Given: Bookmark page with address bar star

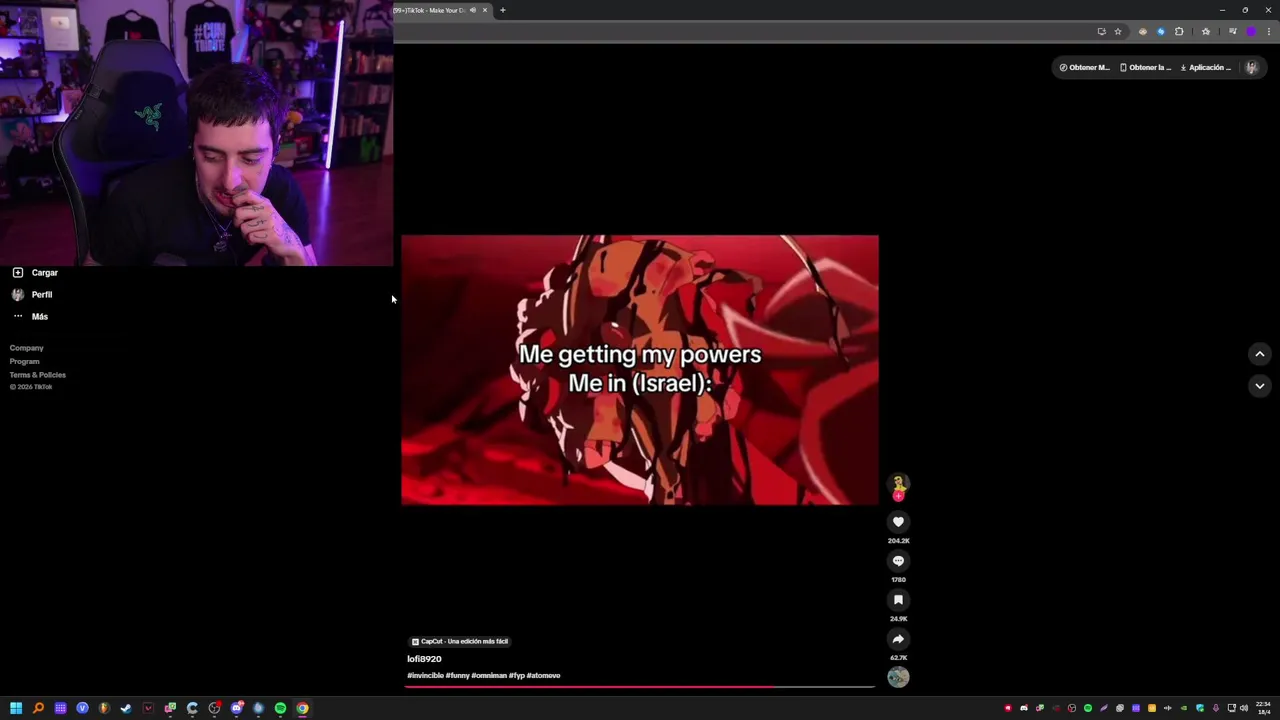Looking at the screenshot, I should 1118,31.
